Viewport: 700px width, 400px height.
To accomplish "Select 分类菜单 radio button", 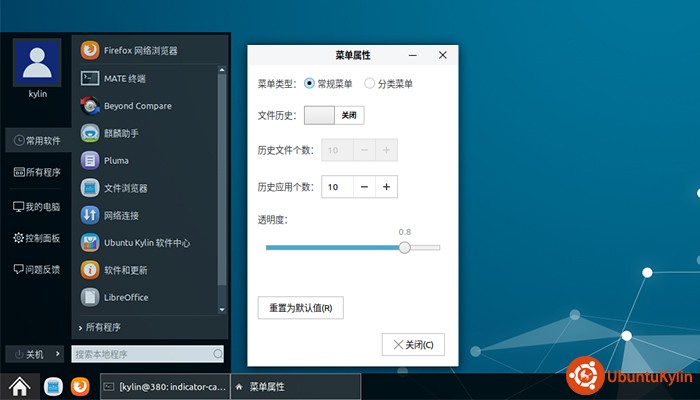I will click(370, 84).
